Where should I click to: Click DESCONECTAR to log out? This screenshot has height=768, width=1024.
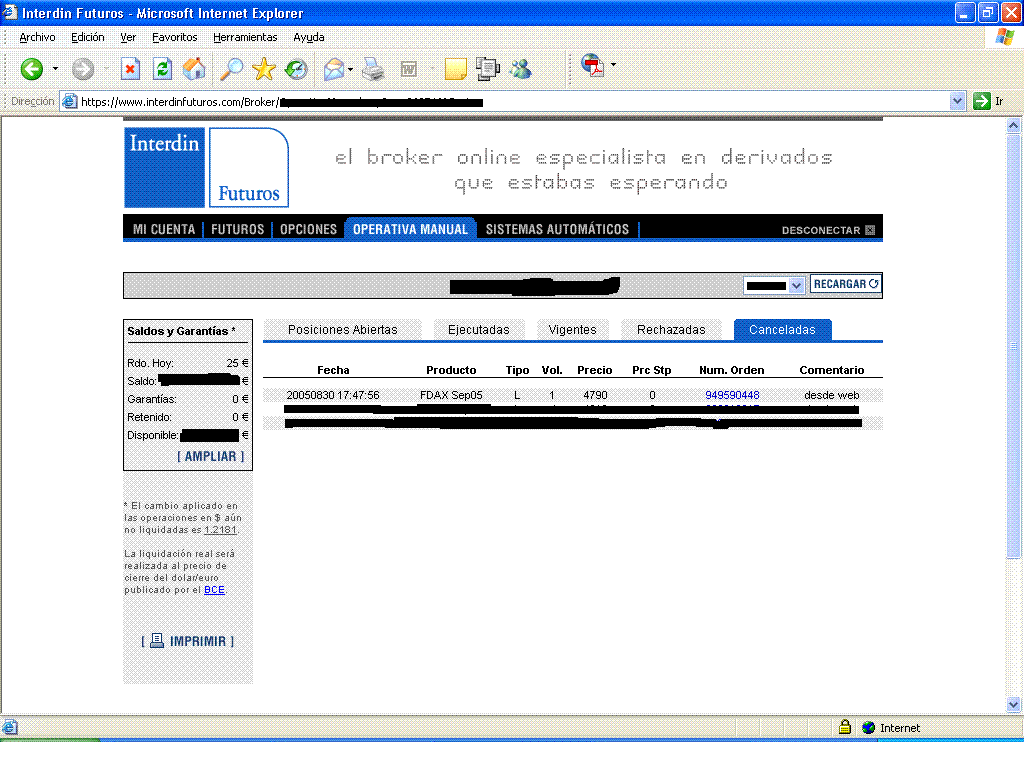tap(827, 230)
